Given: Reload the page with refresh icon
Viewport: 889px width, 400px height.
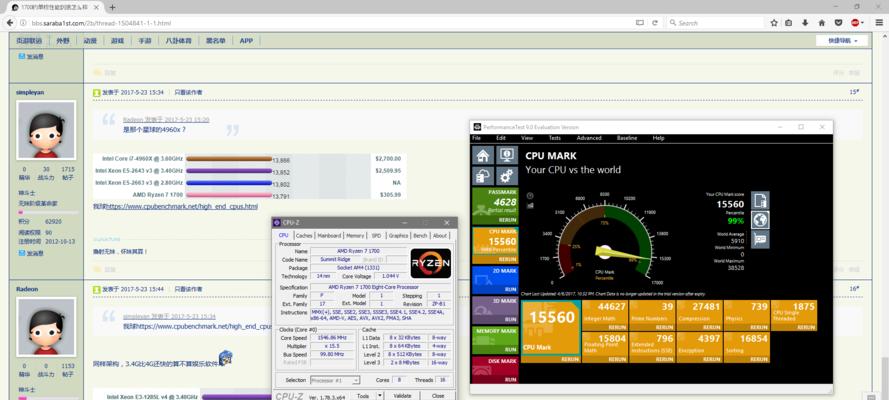Looking at the screenshot, I should click(654, 23).
